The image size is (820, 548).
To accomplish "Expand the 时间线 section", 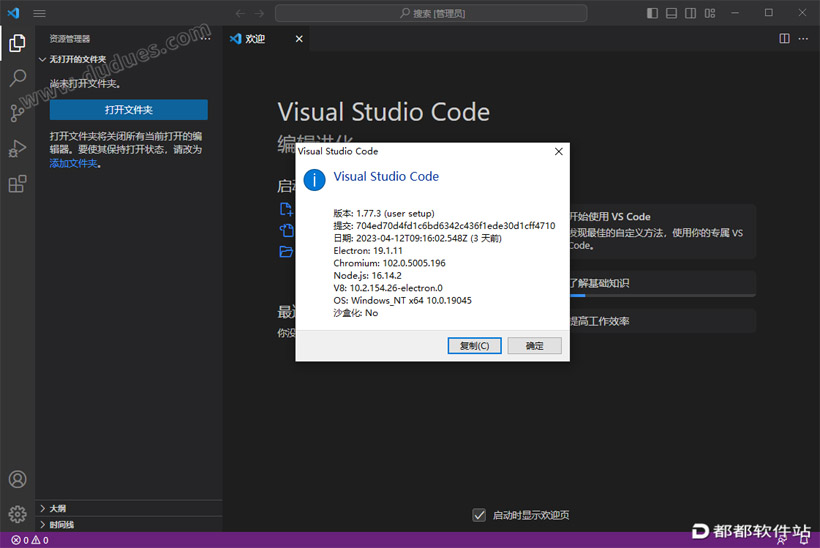I will click(129, 524).
